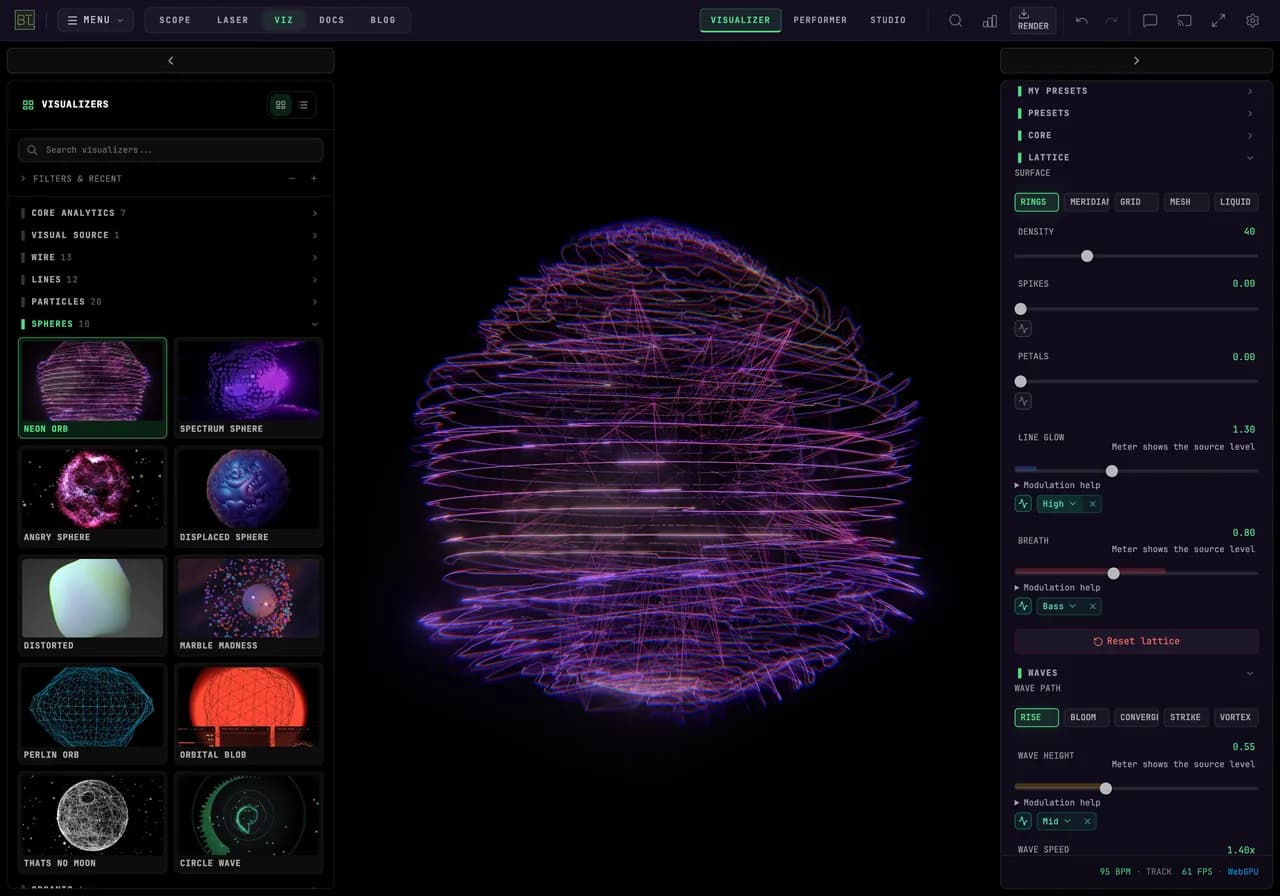
Task: Toggle Breath modulation waveform button
Action: click(1023, 606)
